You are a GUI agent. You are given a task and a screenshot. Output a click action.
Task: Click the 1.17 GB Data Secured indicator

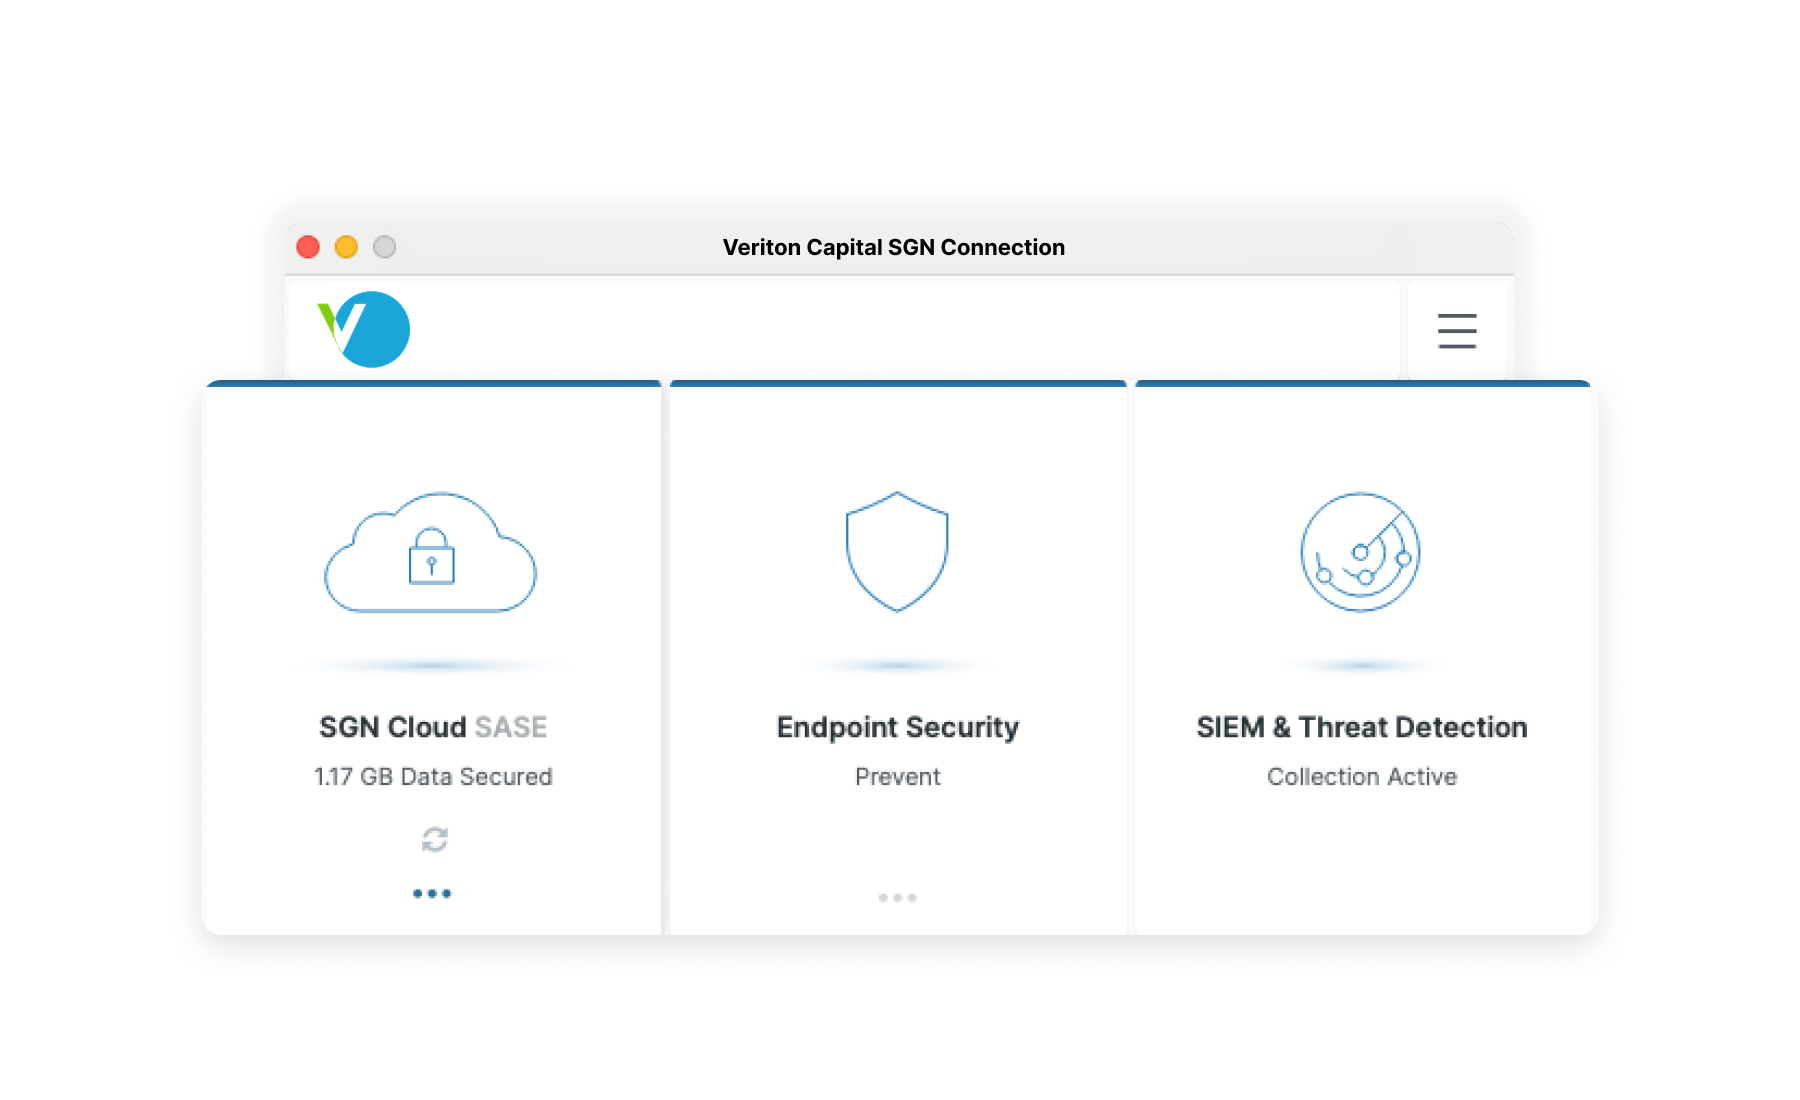432,776
